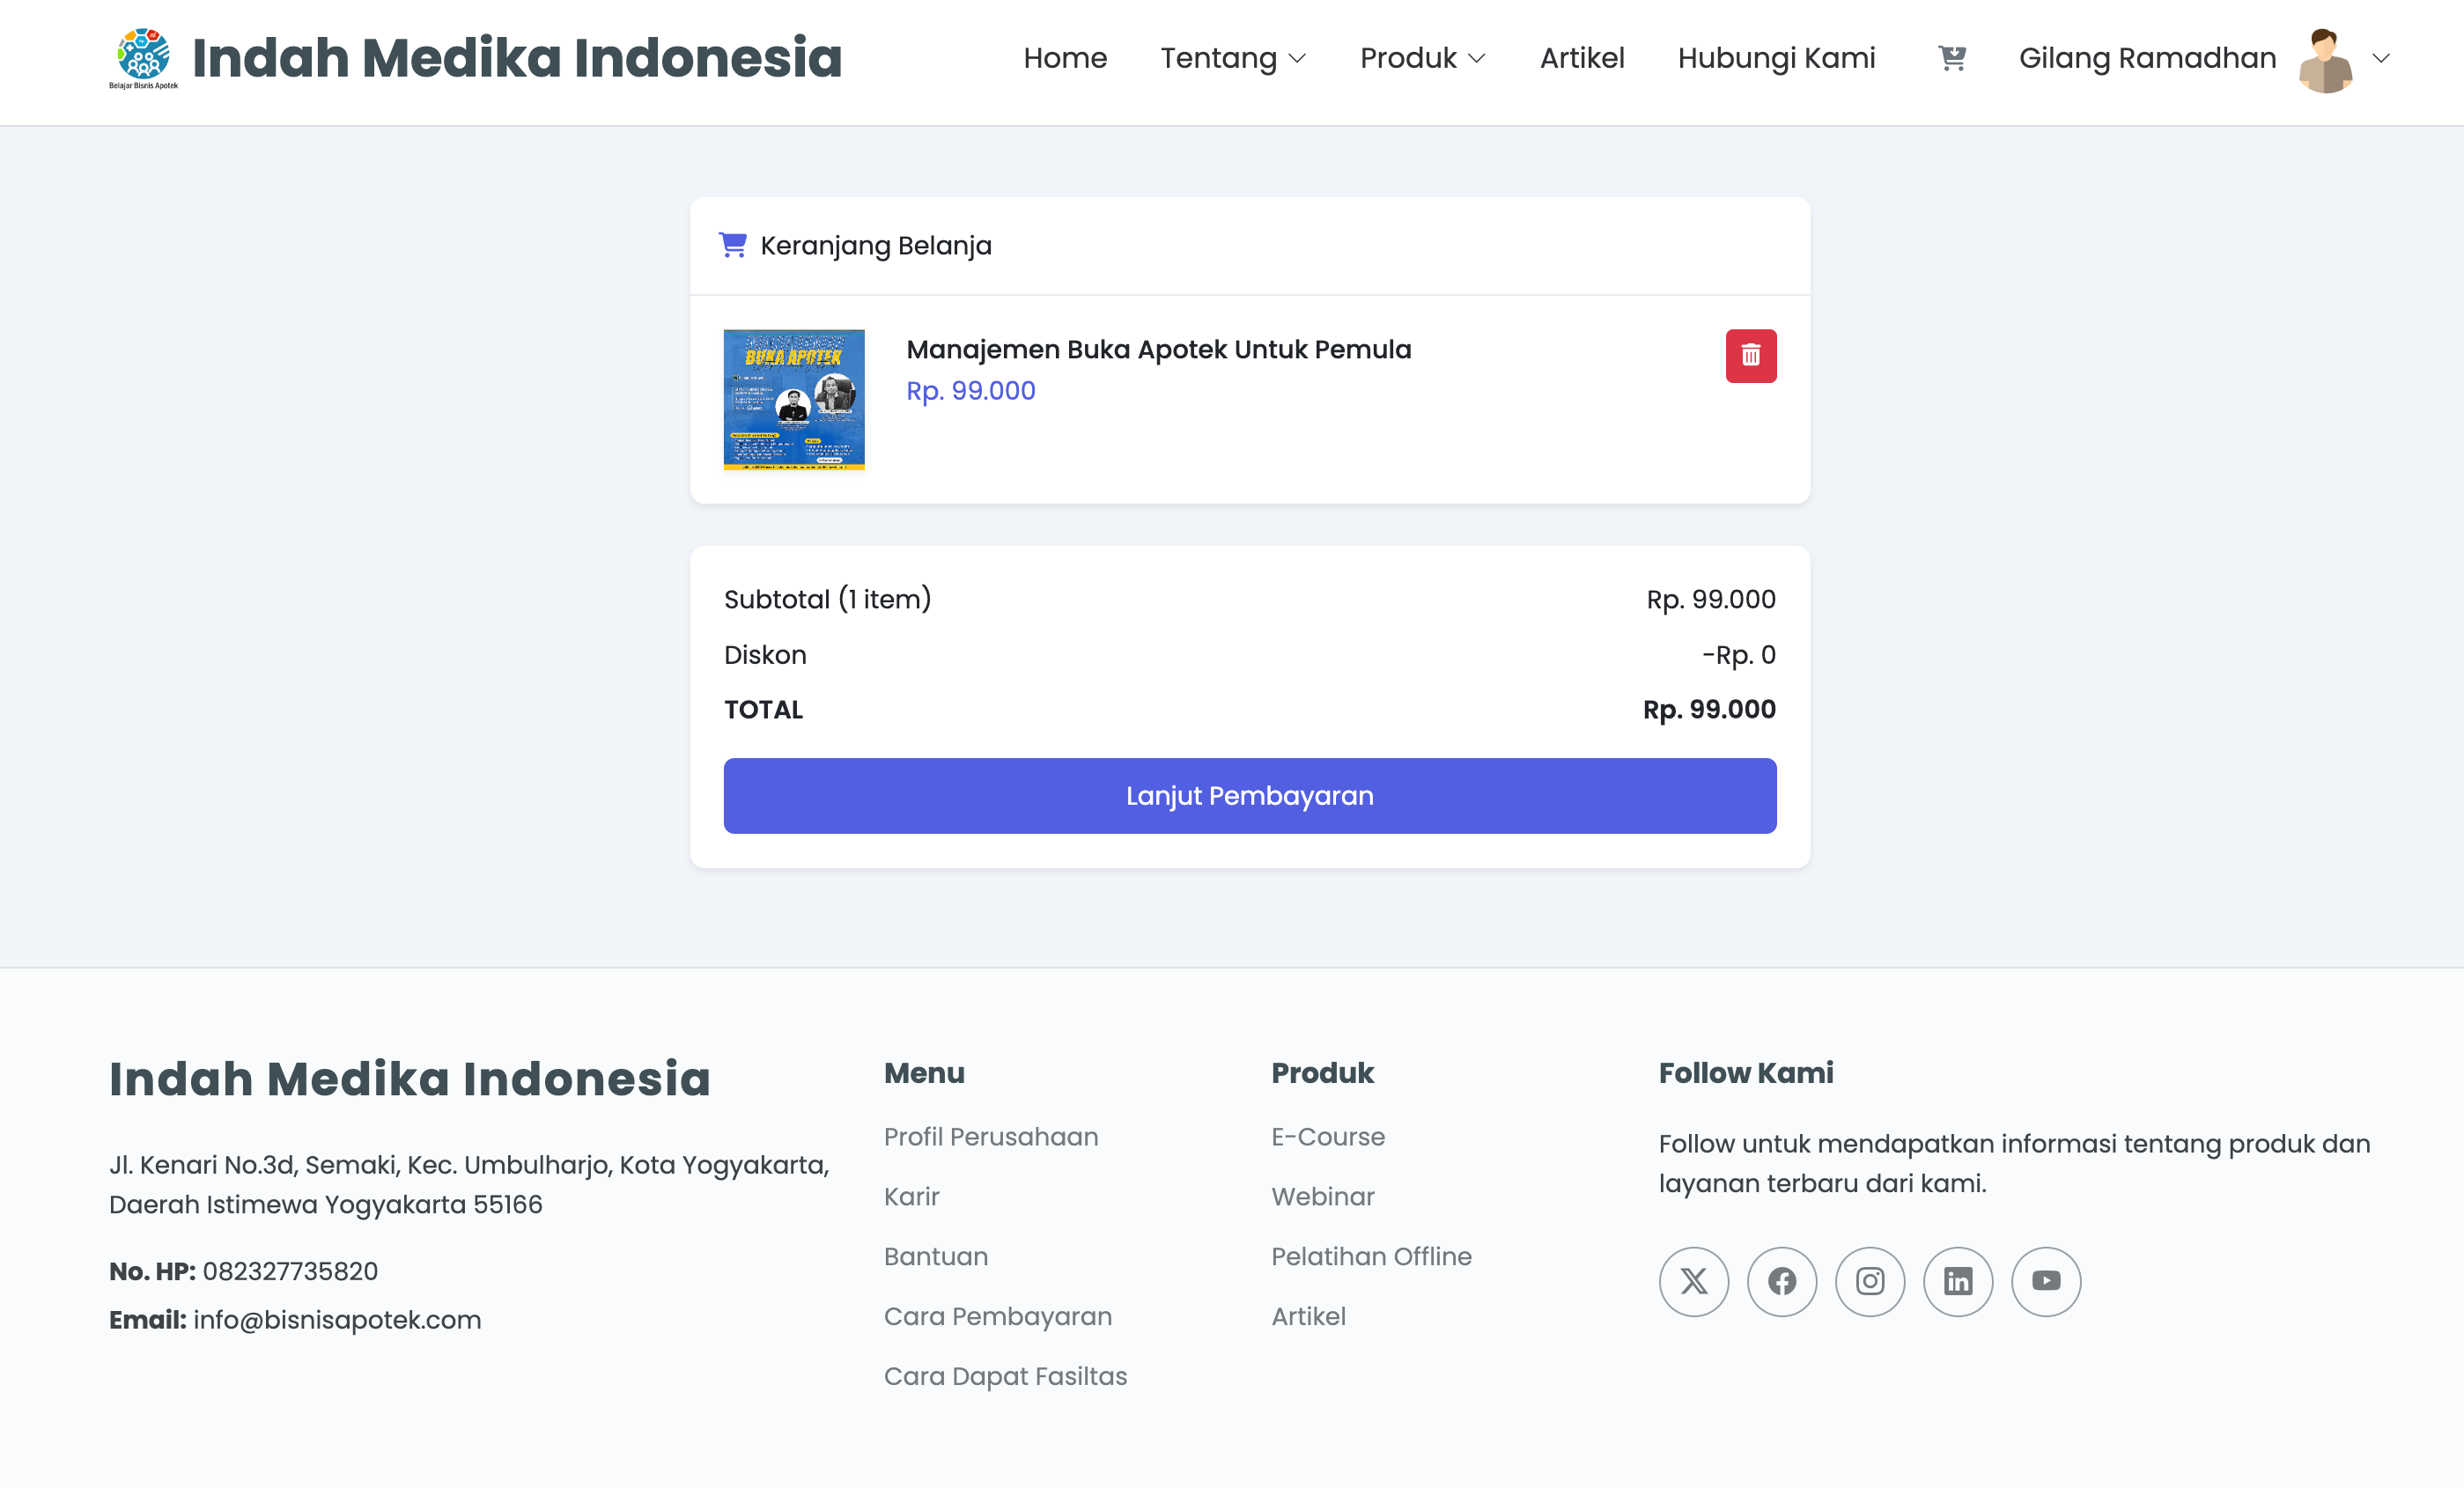This screenshot has height=1488, width=2464.
Task: Click the Buka Apotek product thumbnail
Action: pyautogui.click(x=793, y=399)
